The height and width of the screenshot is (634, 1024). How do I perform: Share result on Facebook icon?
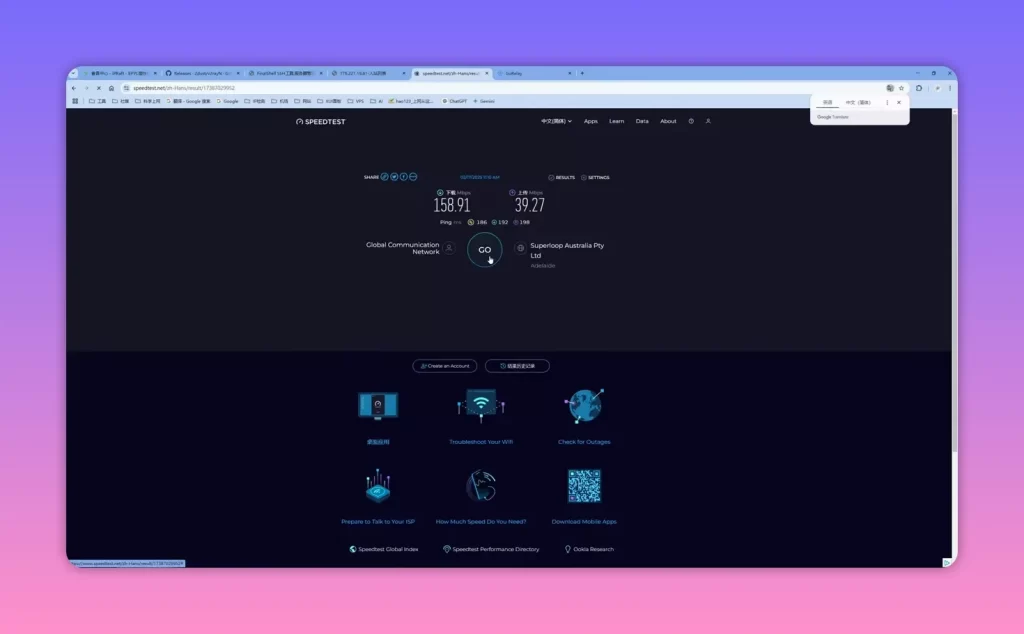(404, 177)
